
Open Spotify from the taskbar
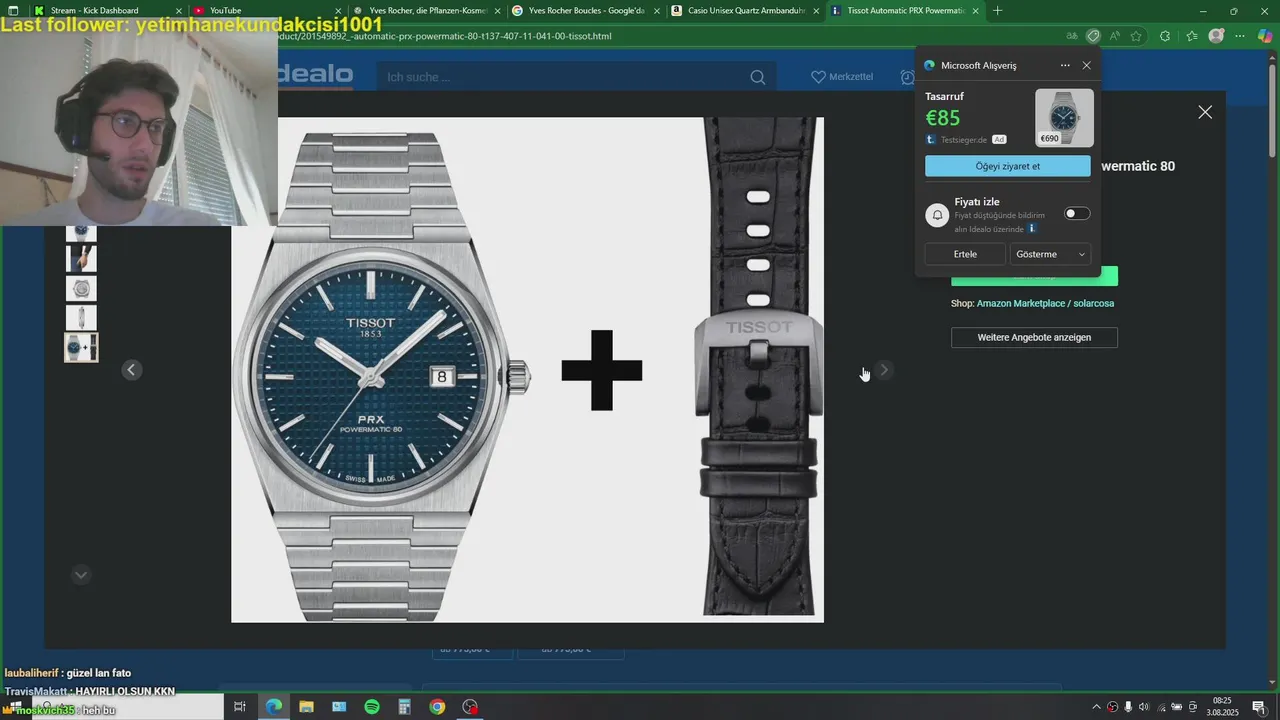(x=372, y=707)
